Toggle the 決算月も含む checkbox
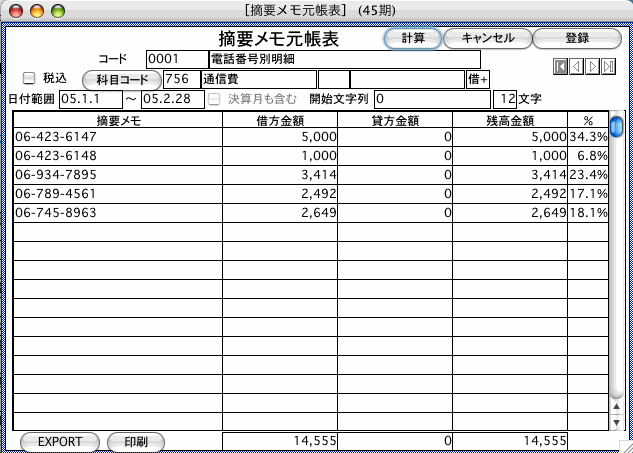Viewport: 633px width, 453px height. [x=213, y=99]
